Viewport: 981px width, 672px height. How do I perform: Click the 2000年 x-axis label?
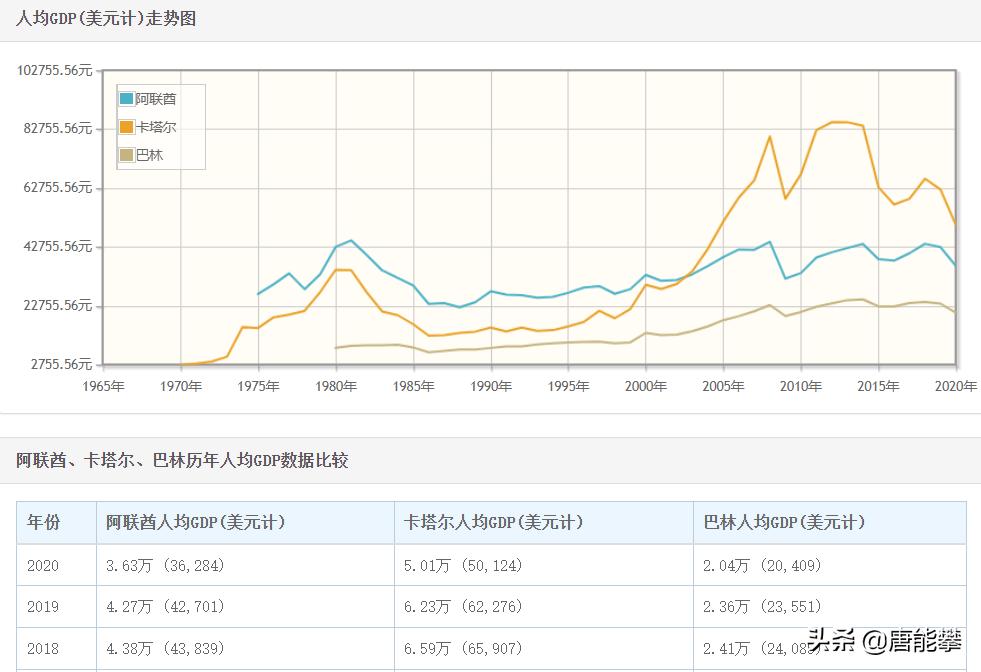pyautogui.click(x=645, y=387)
